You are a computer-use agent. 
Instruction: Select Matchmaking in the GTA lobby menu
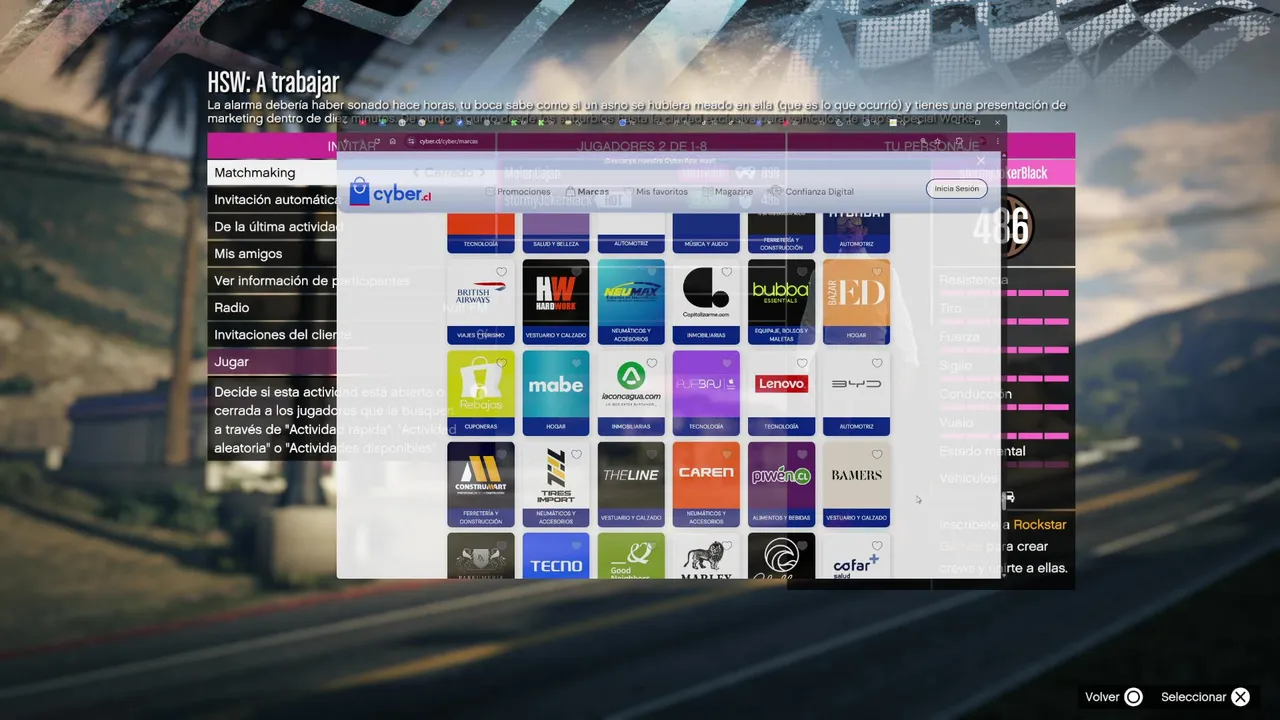tap(272, 172)
